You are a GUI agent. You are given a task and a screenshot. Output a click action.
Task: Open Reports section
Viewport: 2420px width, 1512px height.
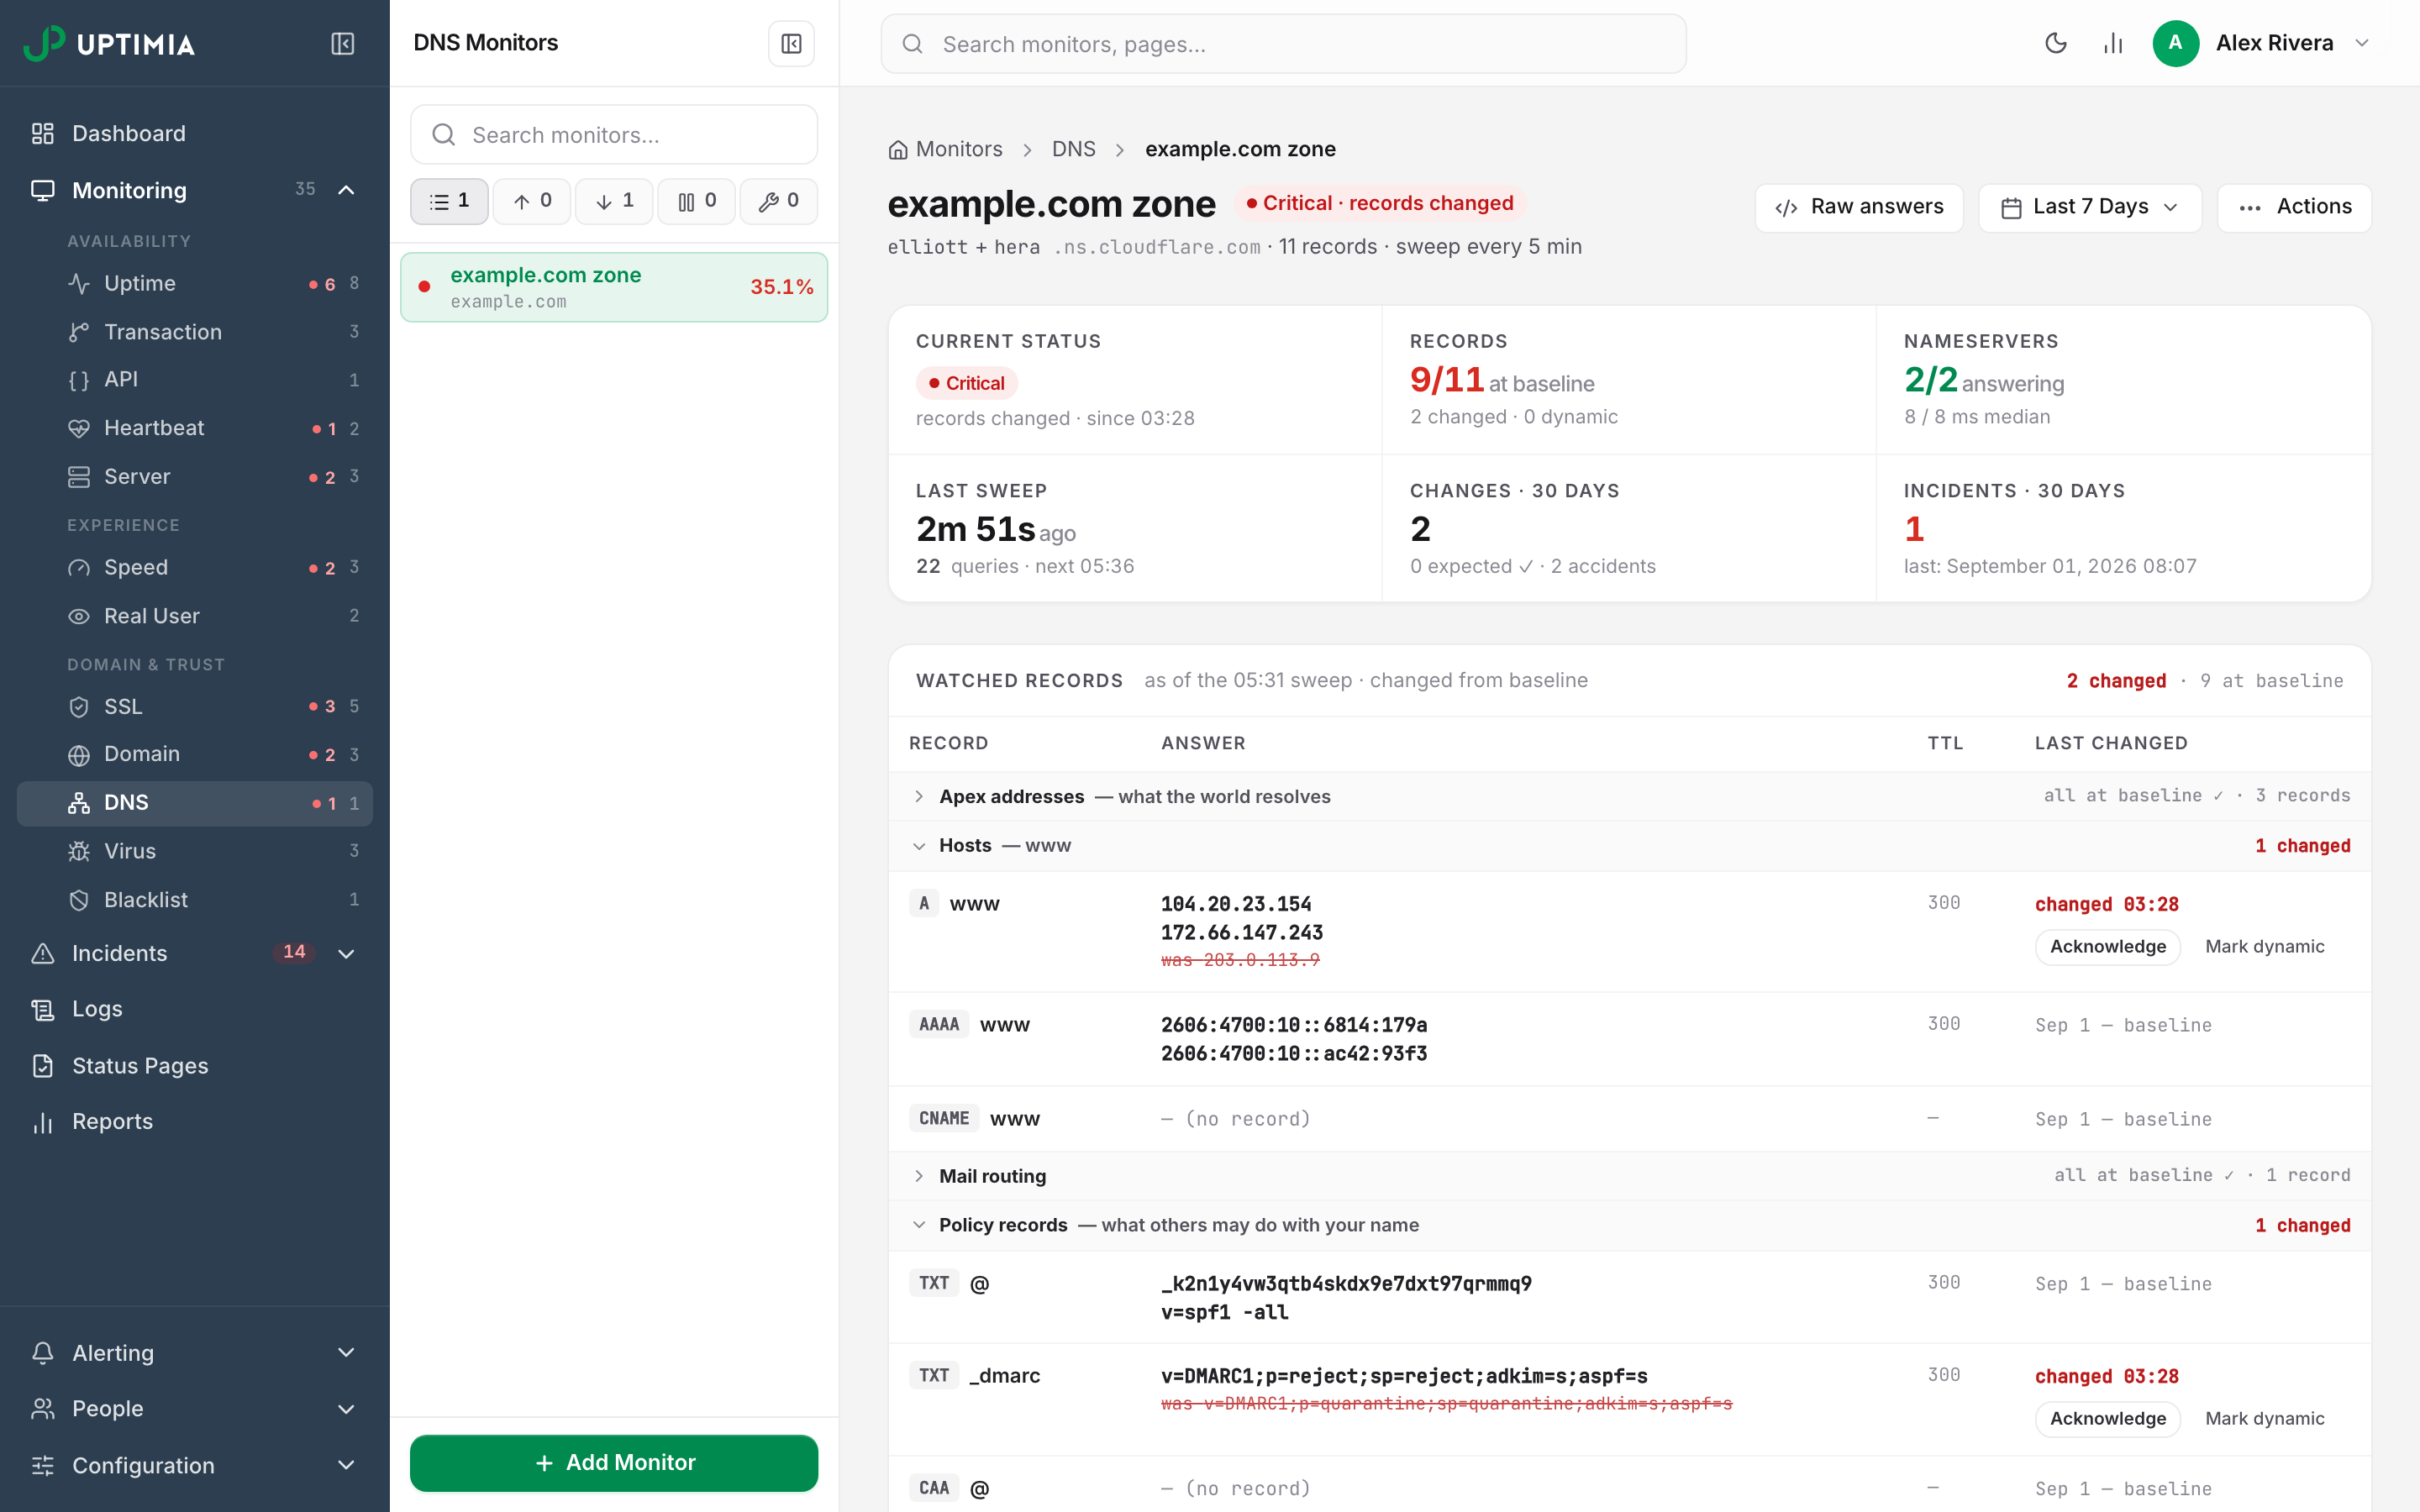[195, 1121]
